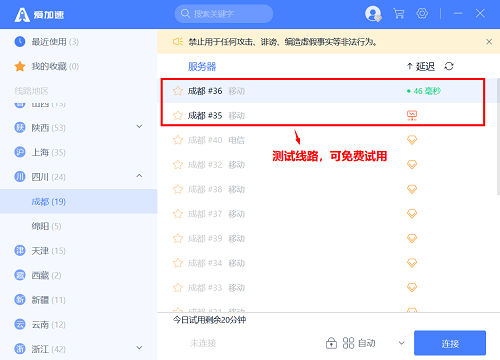The width and height of the screenshot is (500, 360).
Task: Select the 云南 (12) region
Action: (78, 324)
